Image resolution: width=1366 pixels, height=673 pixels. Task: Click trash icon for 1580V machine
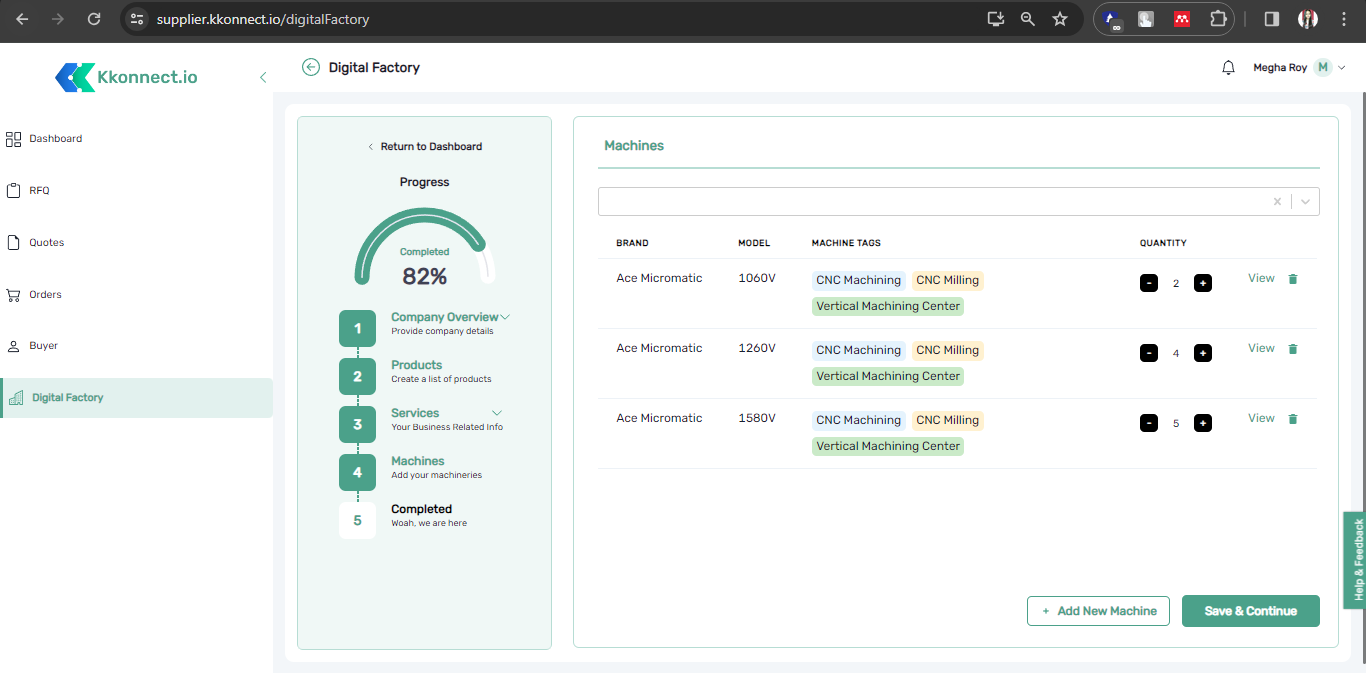click(1292, 419)
